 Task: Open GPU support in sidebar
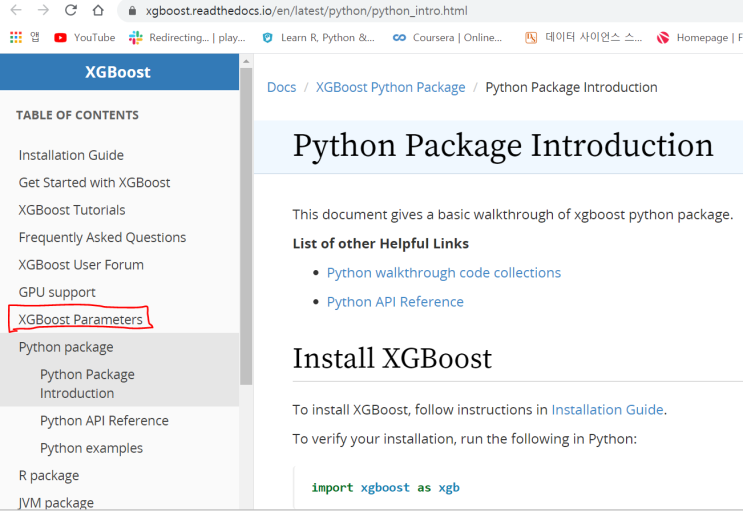pyautogui.click(x=57, y=292)
